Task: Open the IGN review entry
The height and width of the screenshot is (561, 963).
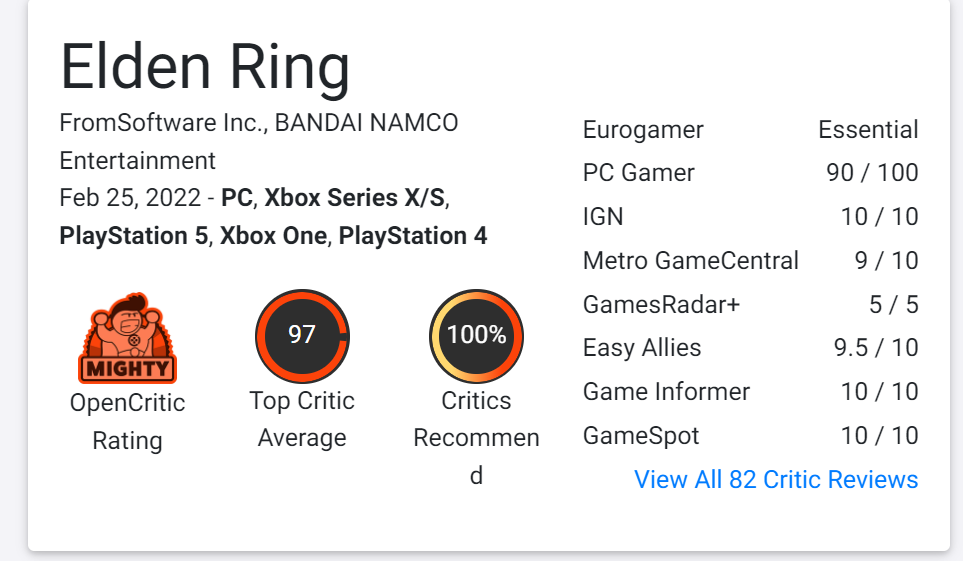Action: tap(751, 216)
